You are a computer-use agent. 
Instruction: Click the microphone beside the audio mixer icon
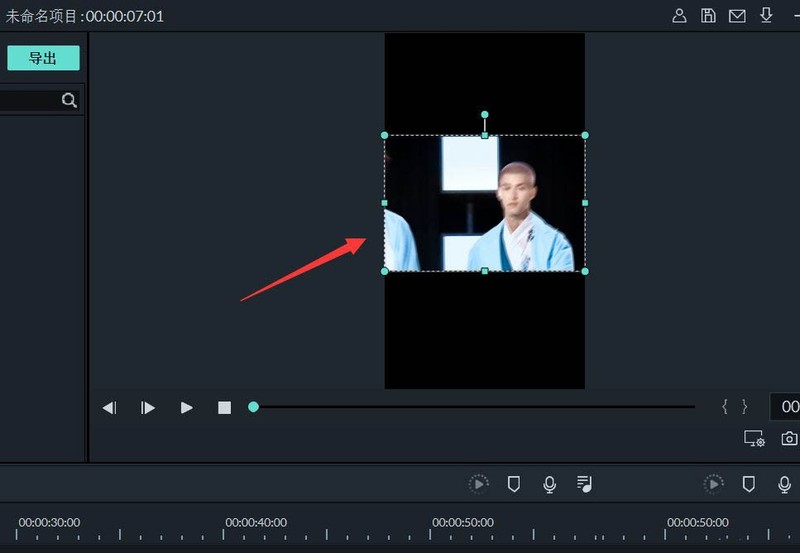pos(549,484)
